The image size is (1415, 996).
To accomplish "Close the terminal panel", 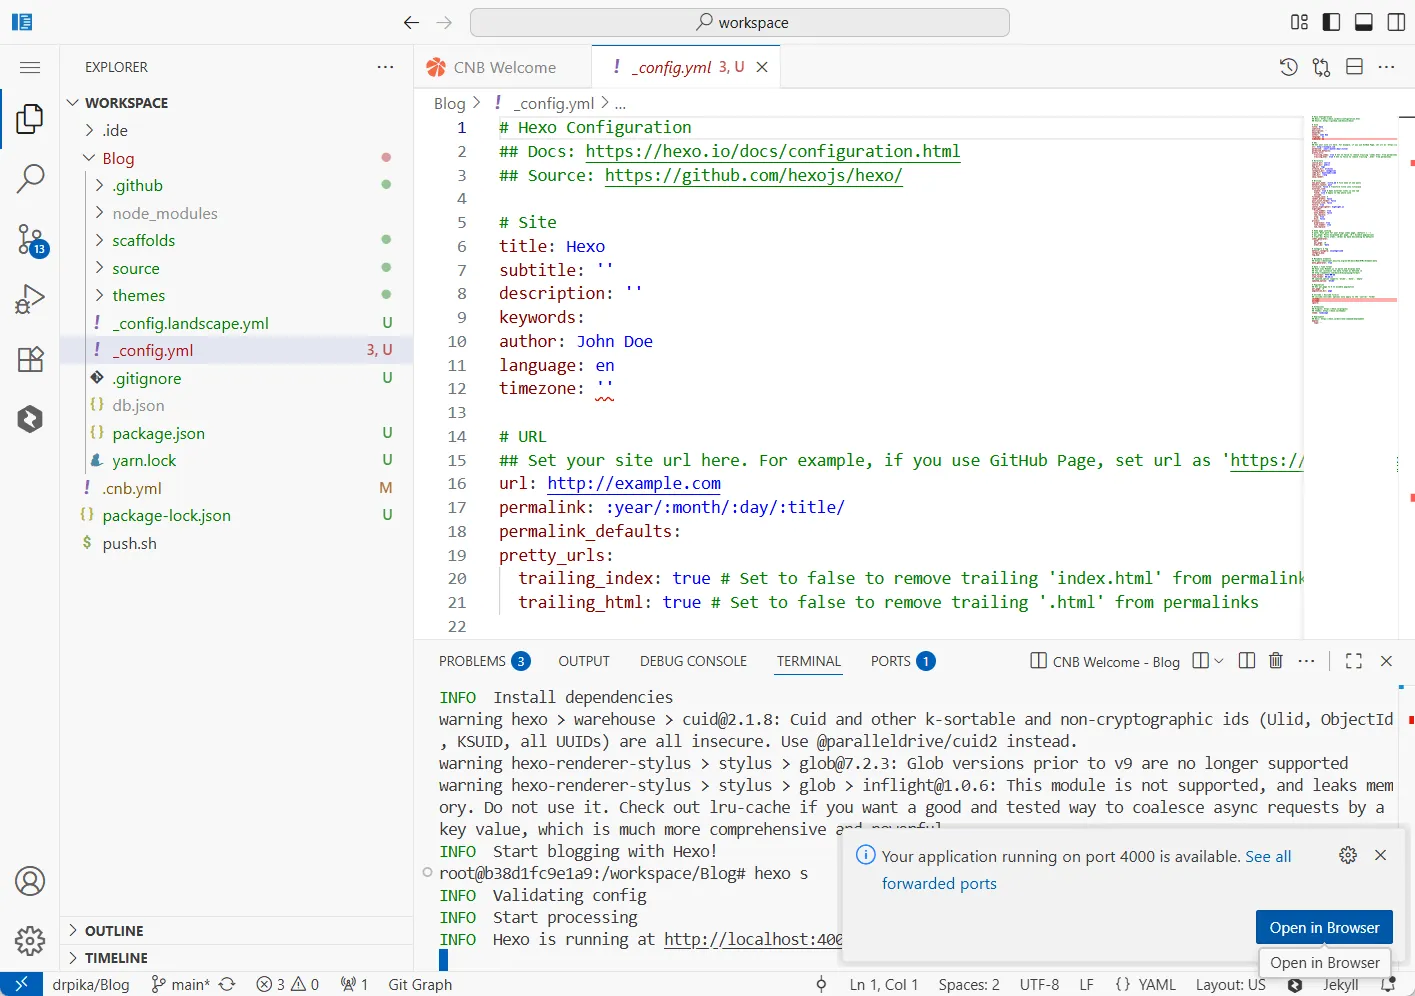I will point(1386,661).
